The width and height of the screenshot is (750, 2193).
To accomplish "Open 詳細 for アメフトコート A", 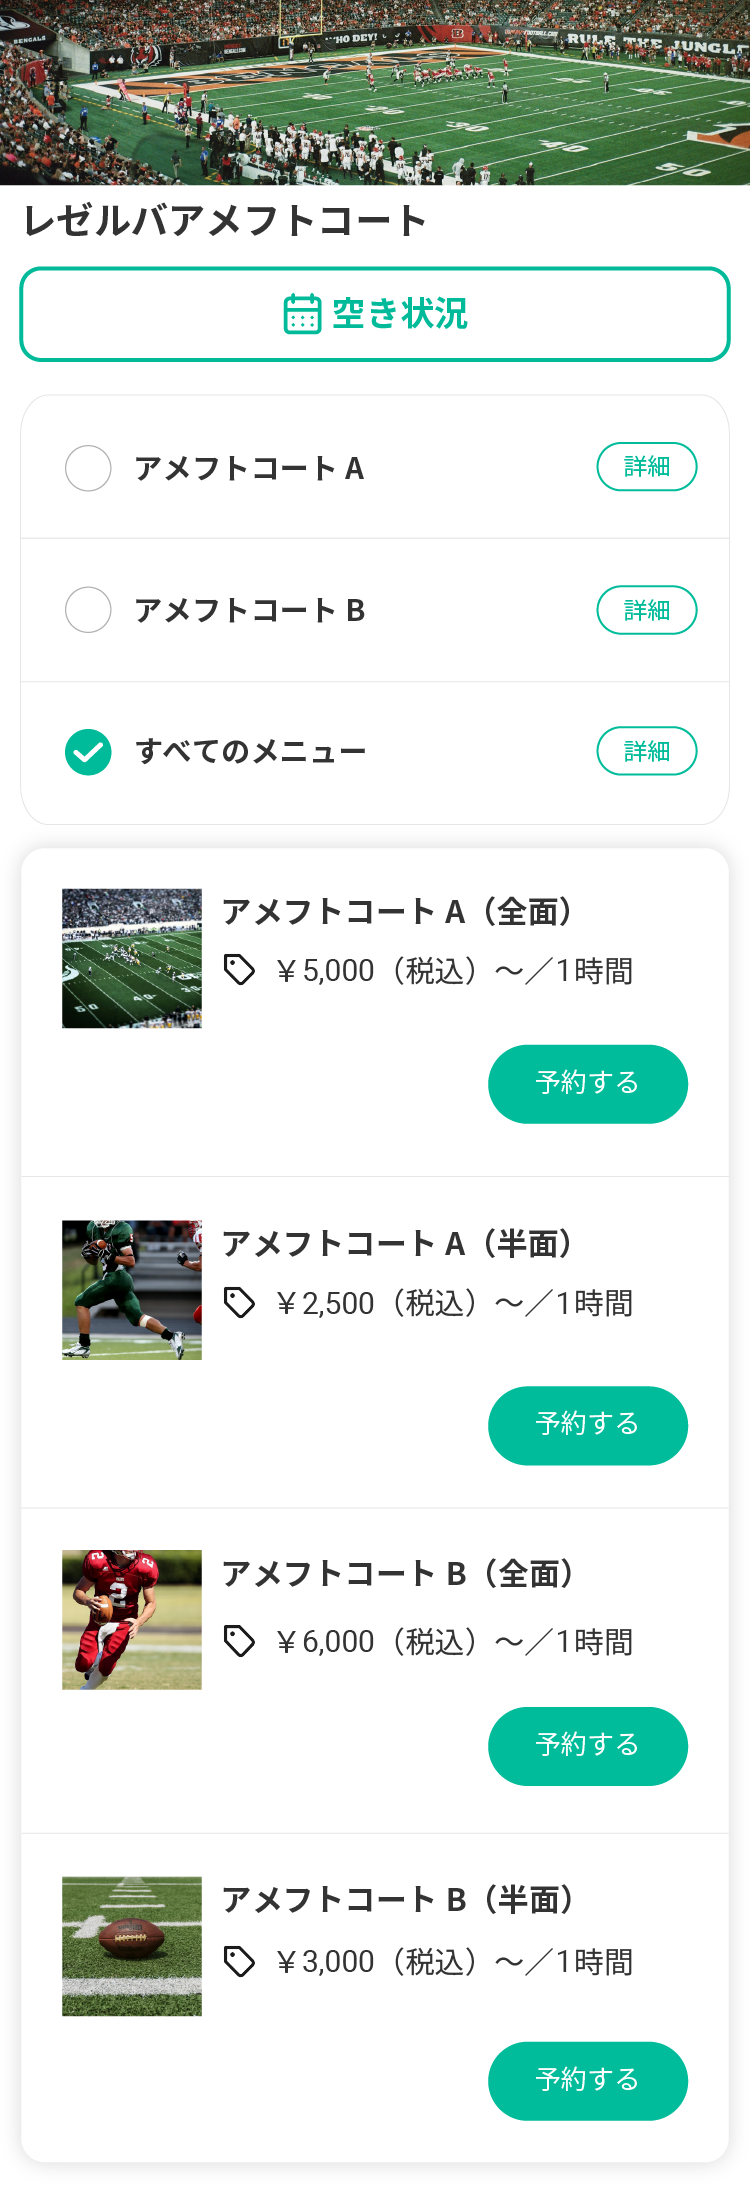I will click(647, 467).
